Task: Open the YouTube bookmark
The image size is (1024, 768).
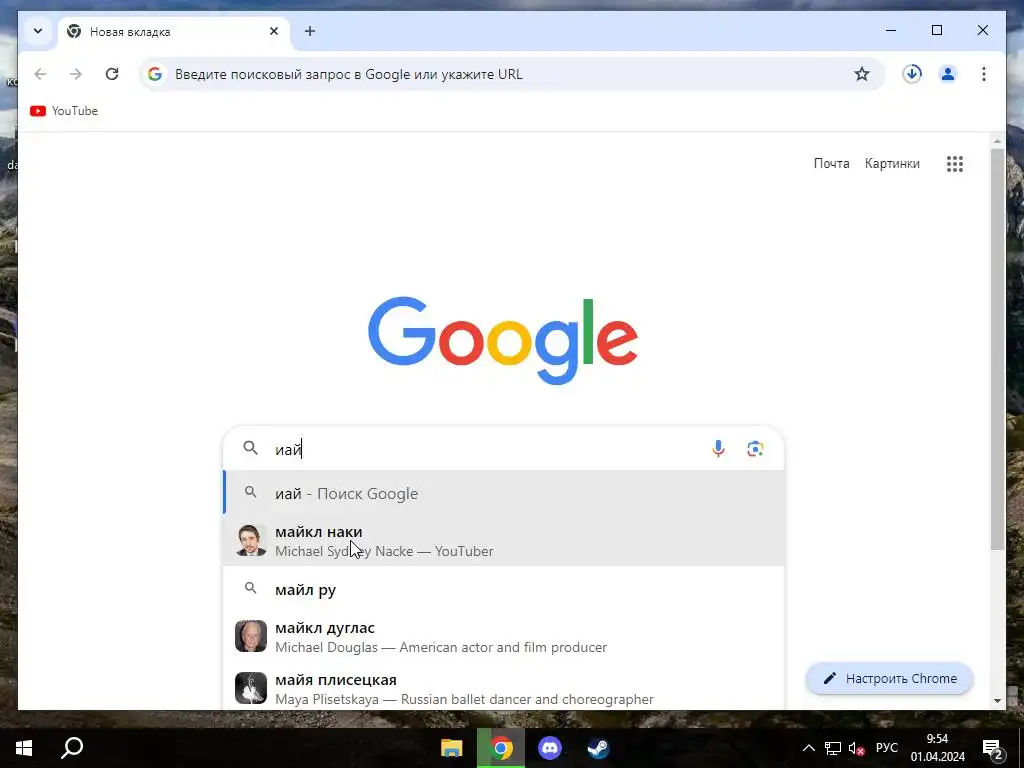Action: pos(64,111)
